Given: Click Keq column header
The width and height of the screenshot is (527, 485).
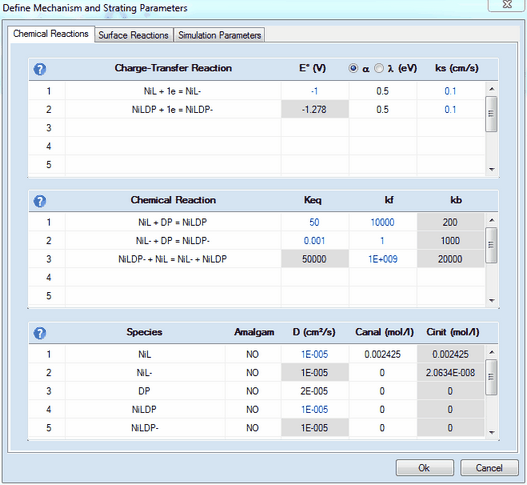Looking at the screenshot, I should point(313,200).
